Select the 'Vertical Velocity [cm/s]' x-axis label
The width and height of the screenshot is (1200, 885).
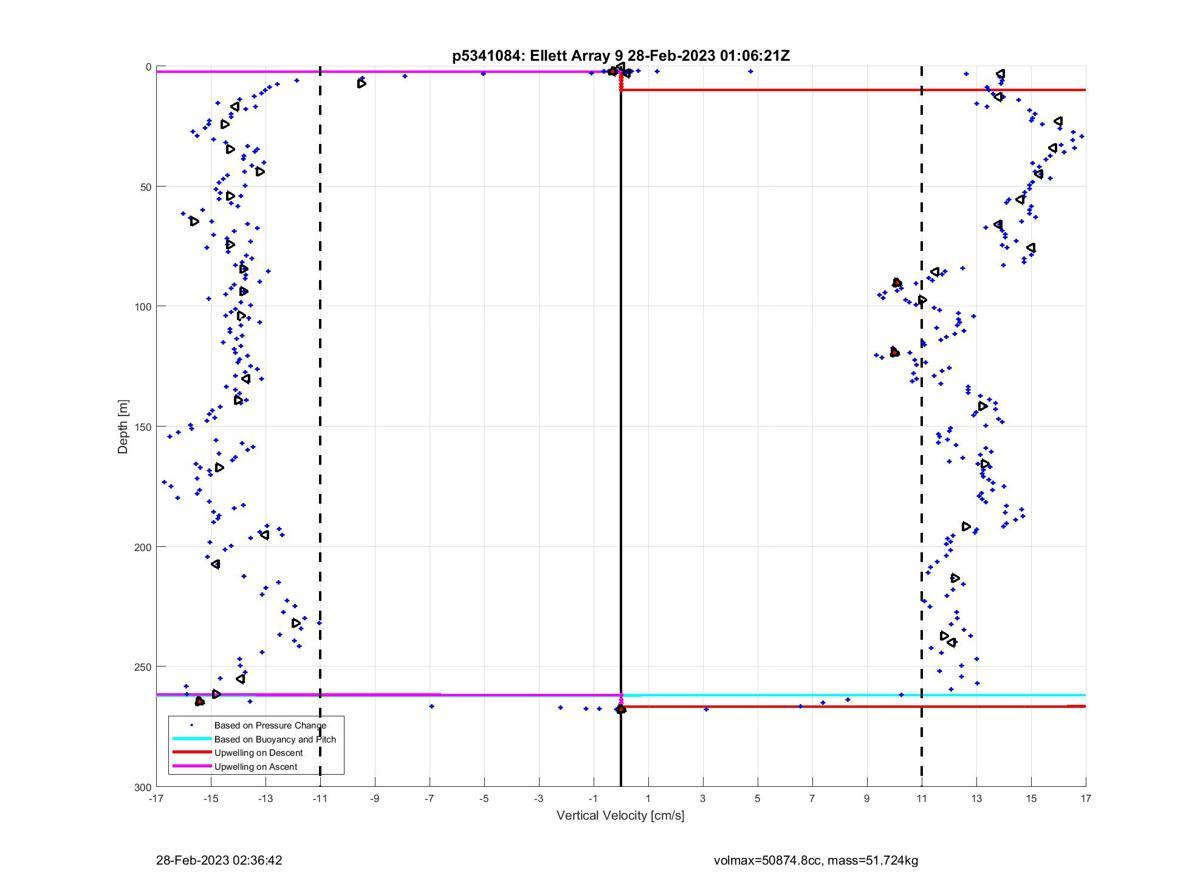[x=620, y=815]
